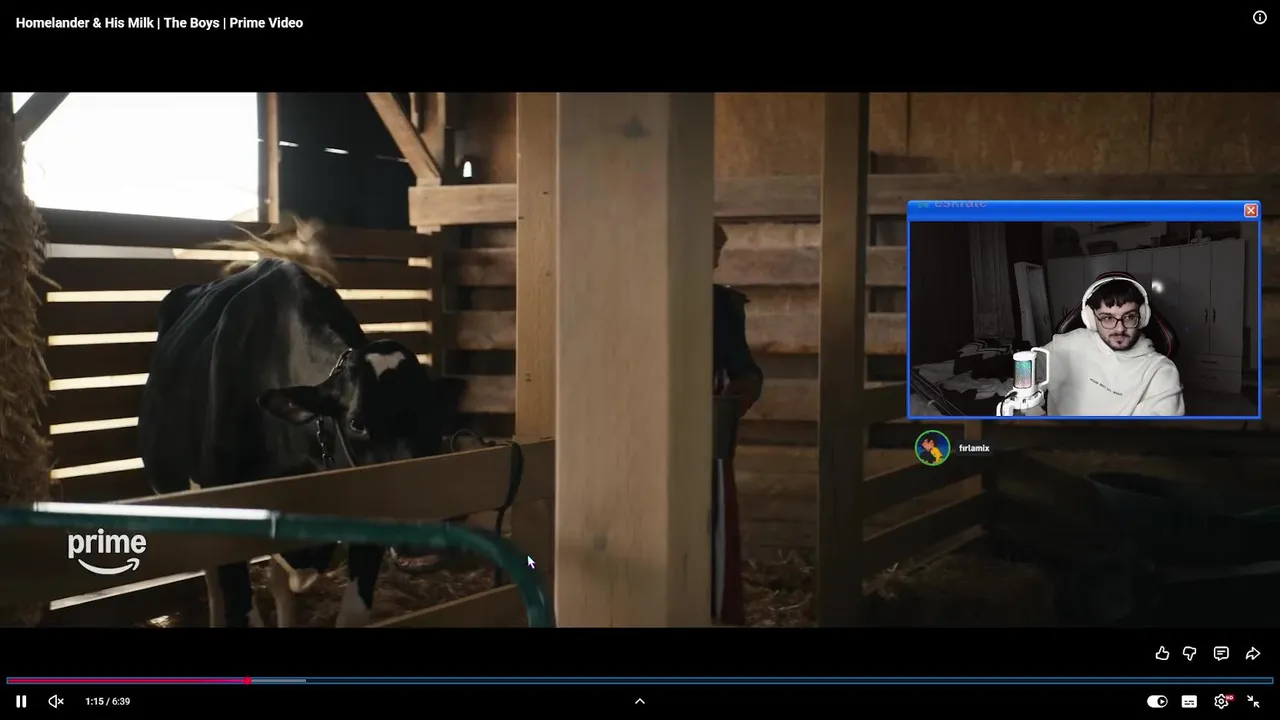Viewport: 1280px width, 720px height.
Task: Open the settings gear menu
Action: pyautogui.click(x=1221, y=701)
